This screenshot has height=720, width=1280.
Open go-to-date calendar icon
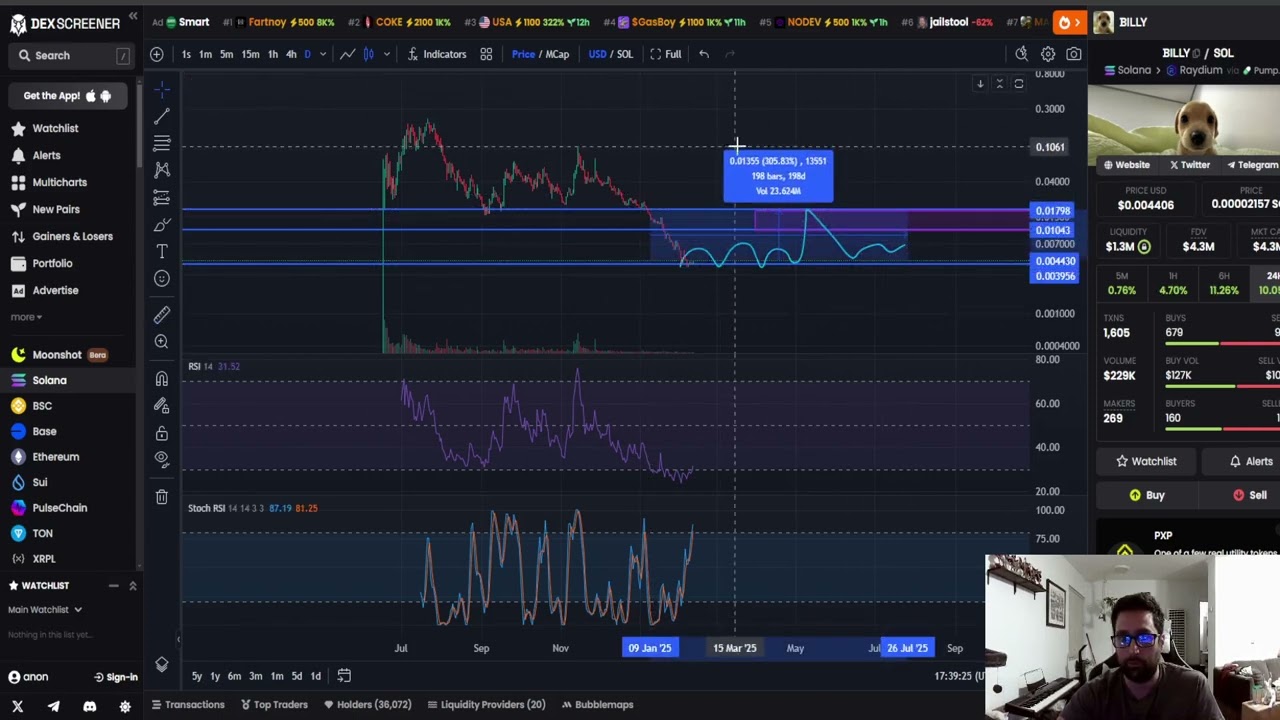pos(344,676)
